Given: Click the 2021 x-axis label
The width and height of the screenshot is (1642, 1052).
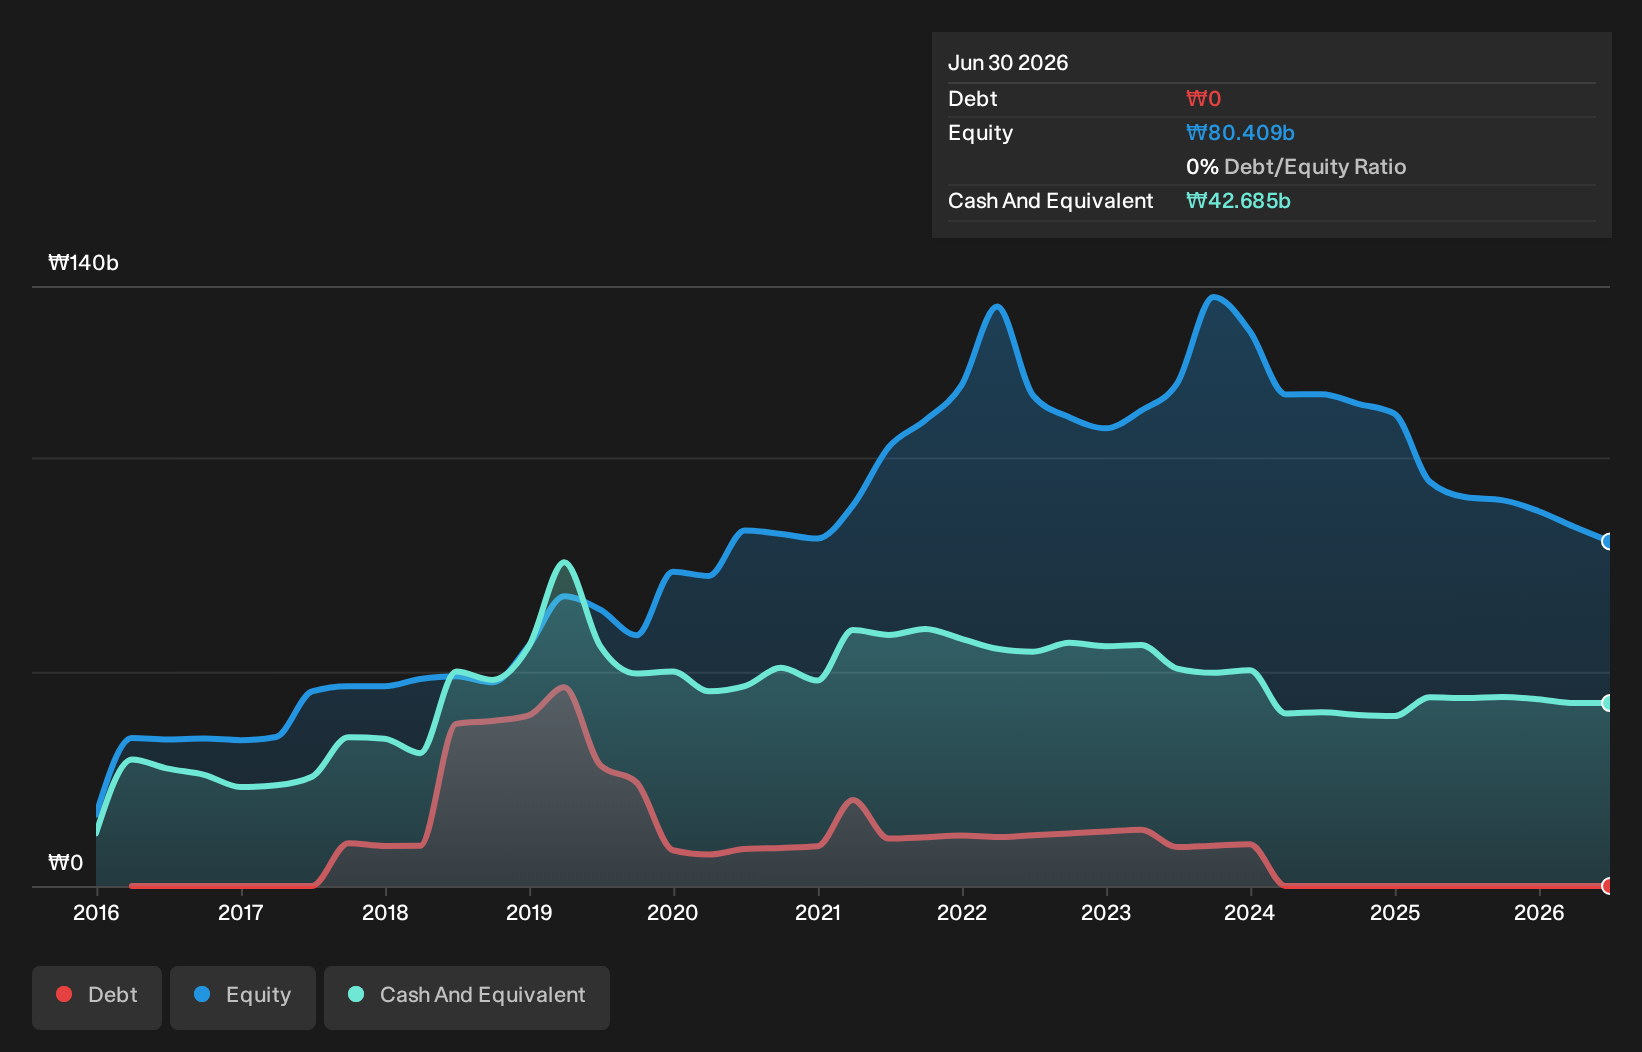Looking at the screenshot, I should (818, 913).
